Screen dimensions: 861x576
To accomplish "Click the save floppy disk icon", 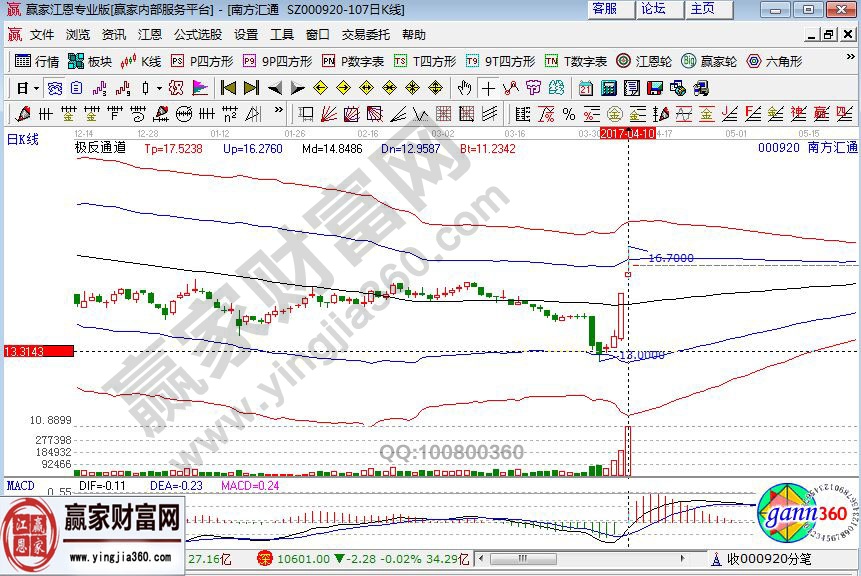I will pos(655,88).
